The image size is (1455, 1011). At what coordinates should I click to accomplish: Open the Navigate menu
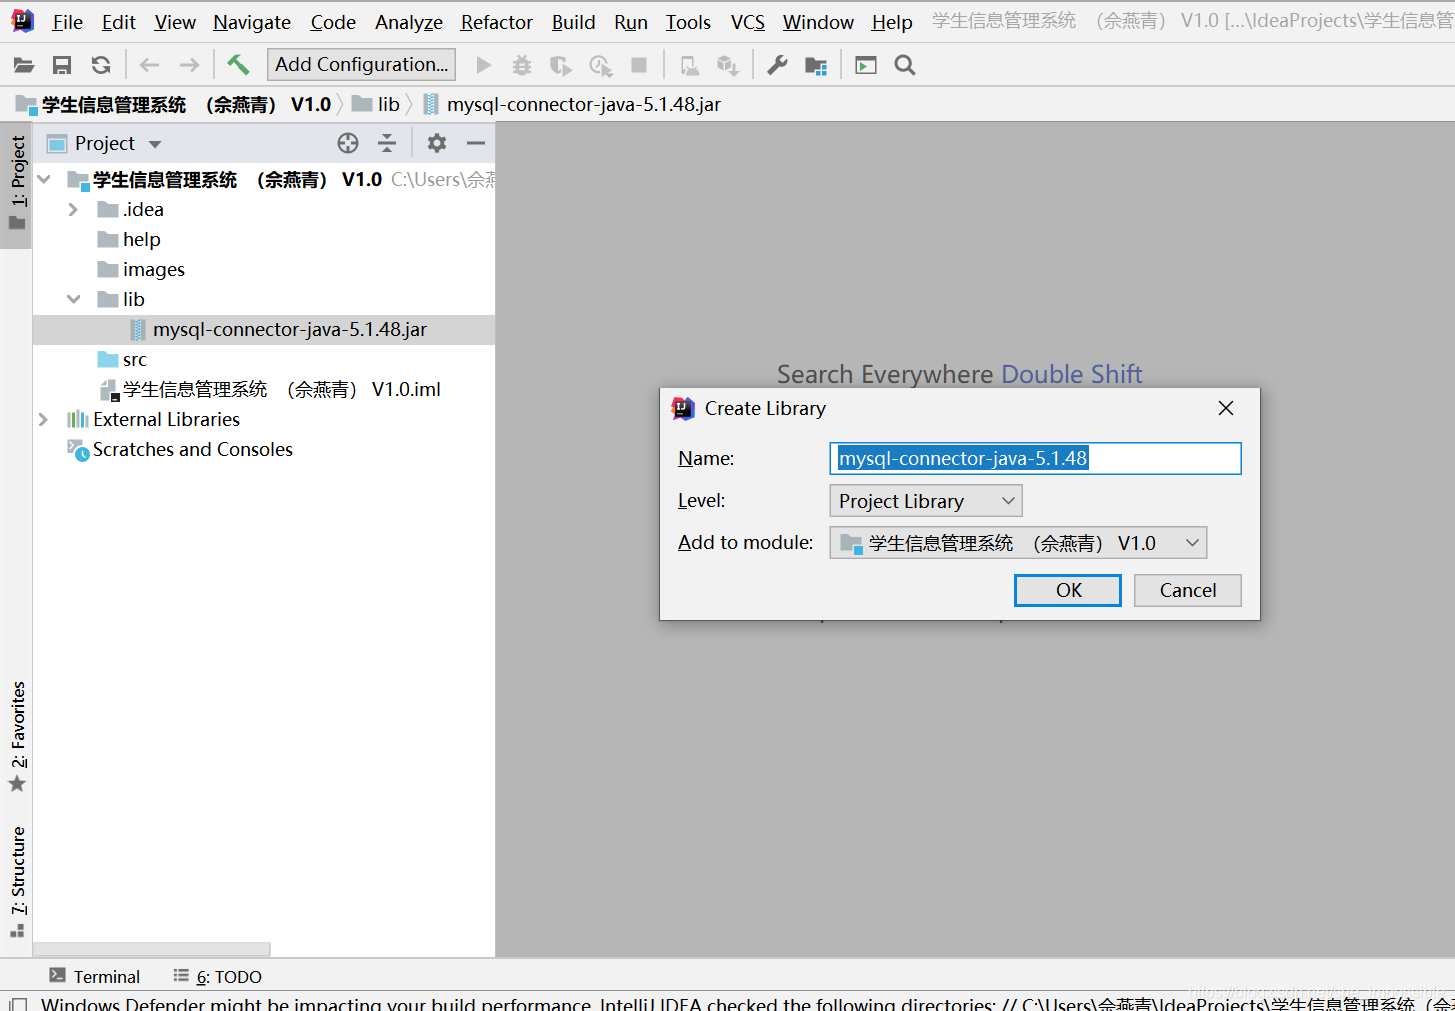click(x=252, y=22)
